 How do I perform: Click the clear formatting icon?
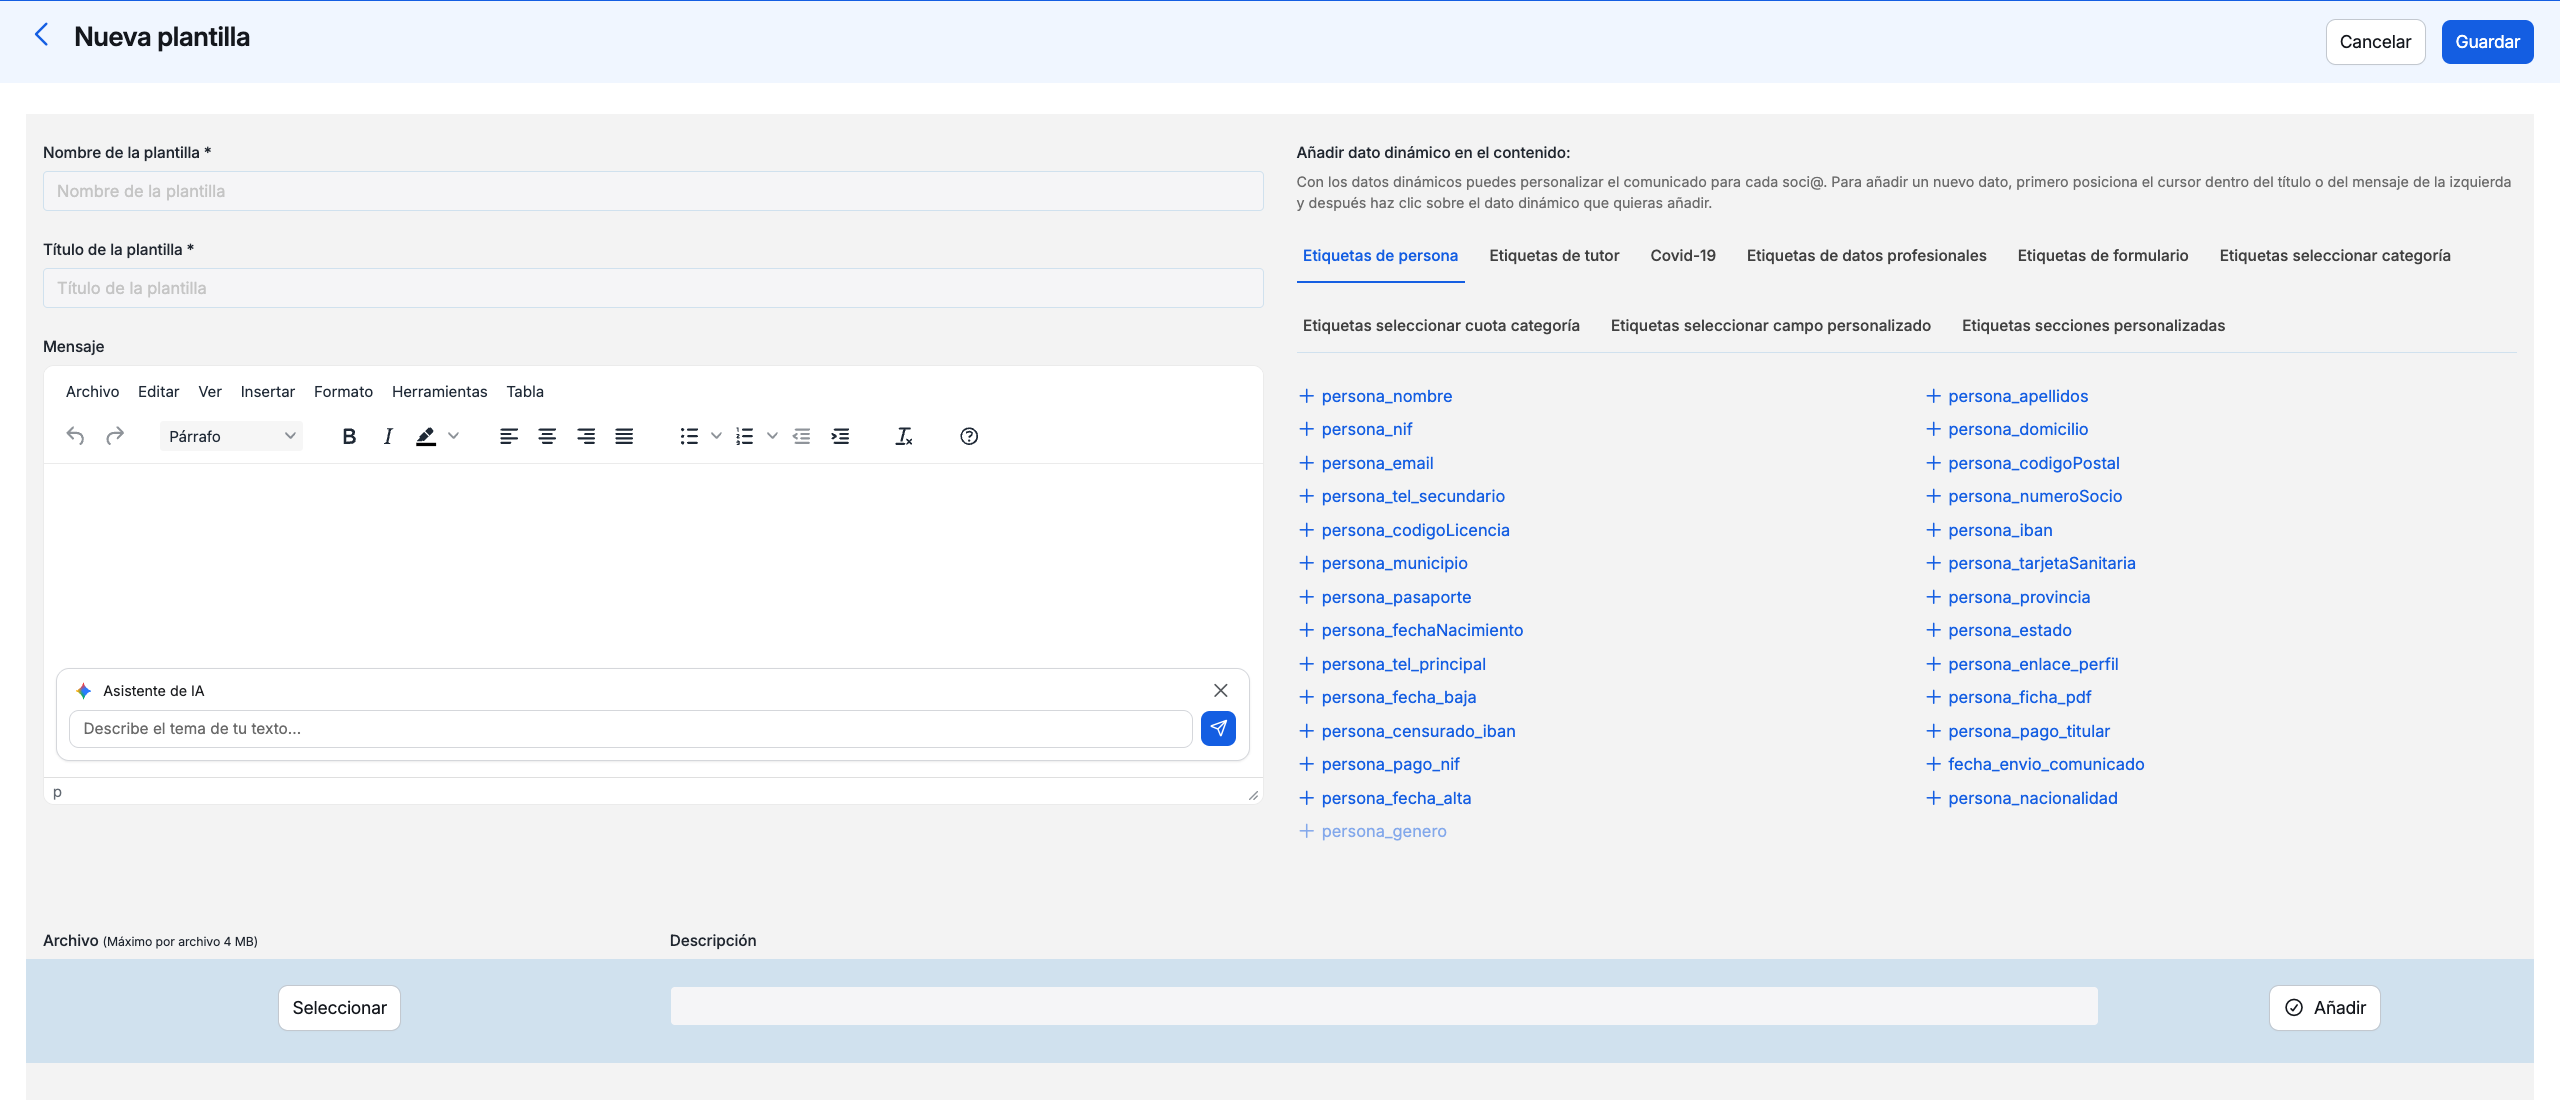pos(903,436)
